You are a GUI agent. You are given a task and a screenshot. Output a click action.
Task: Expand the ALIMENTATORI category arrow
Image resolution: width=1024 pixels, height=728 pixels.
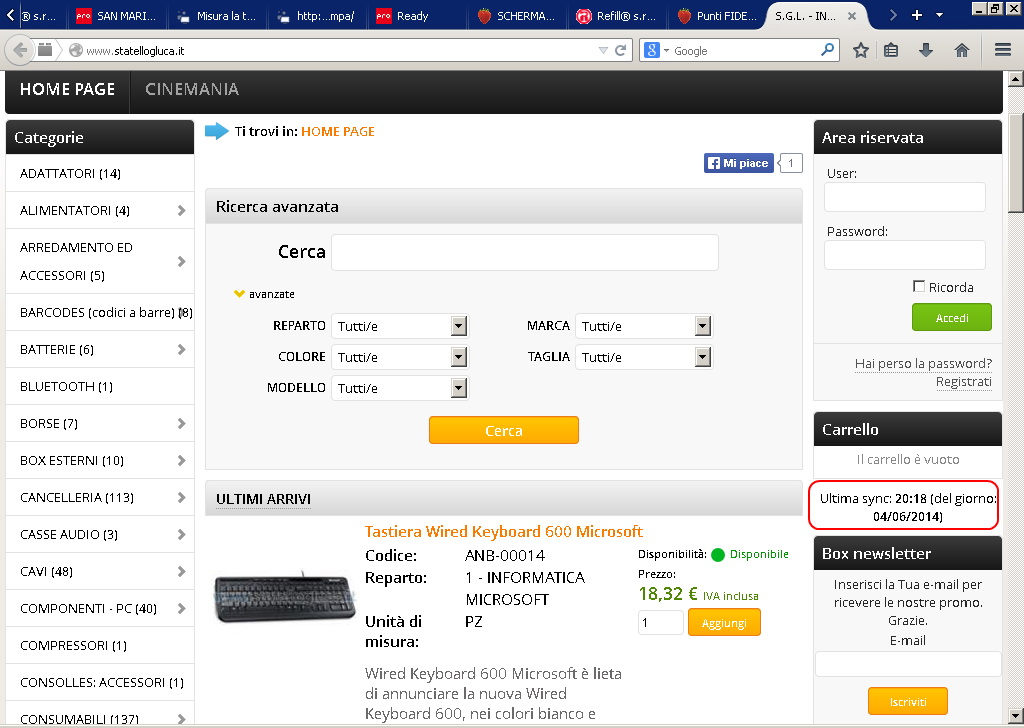click(182, 210)
